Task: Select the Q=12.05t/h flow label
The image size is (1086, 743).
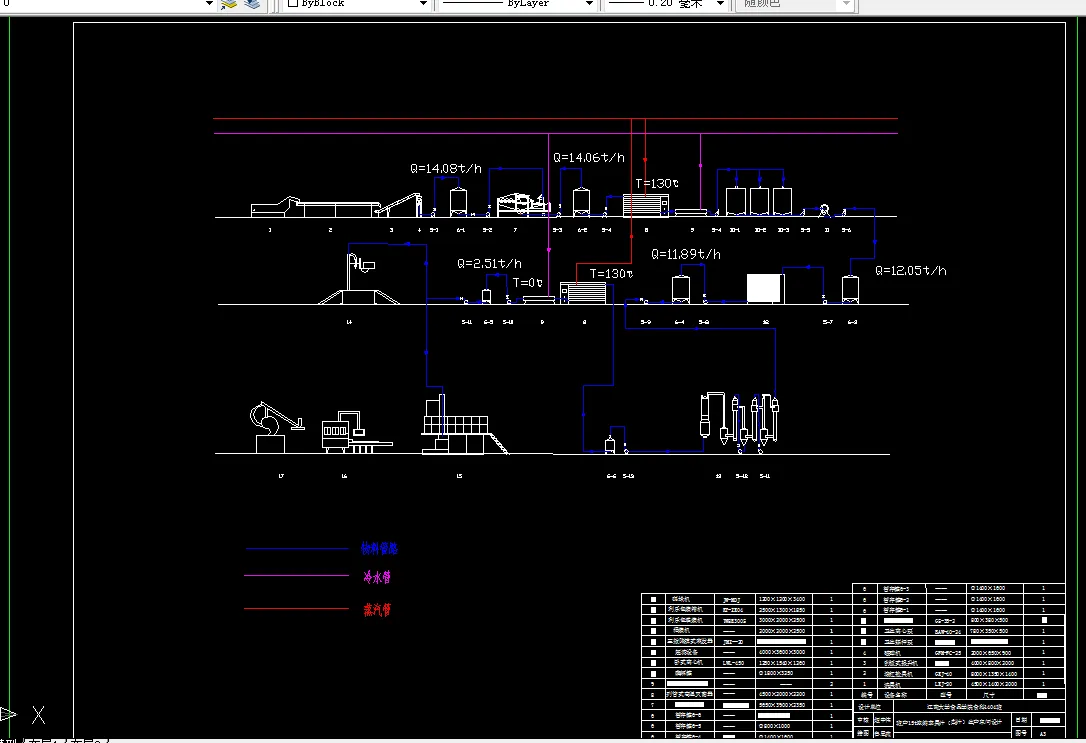Action: point(910,271)
